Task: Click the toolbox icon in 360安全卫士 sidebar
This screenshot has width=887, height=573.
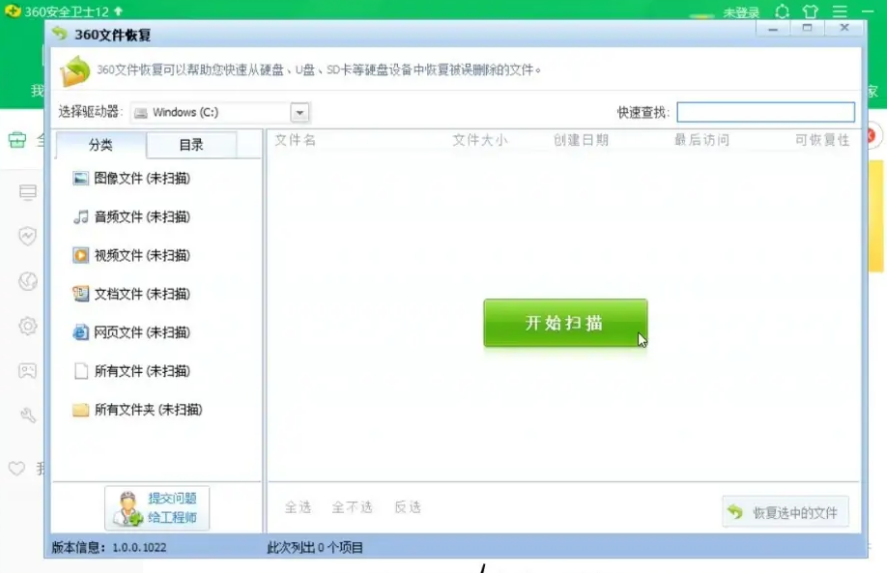Action: pos(18,140)
